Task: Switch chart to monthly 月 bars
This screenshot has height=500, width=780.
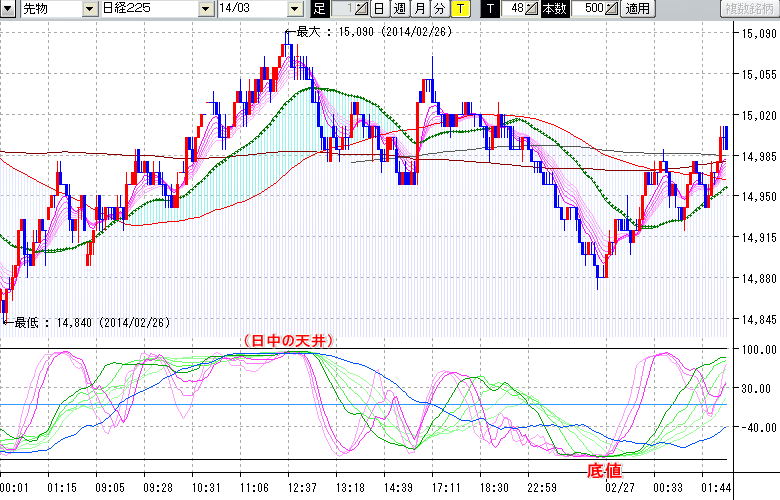Action: coord(419,9)
